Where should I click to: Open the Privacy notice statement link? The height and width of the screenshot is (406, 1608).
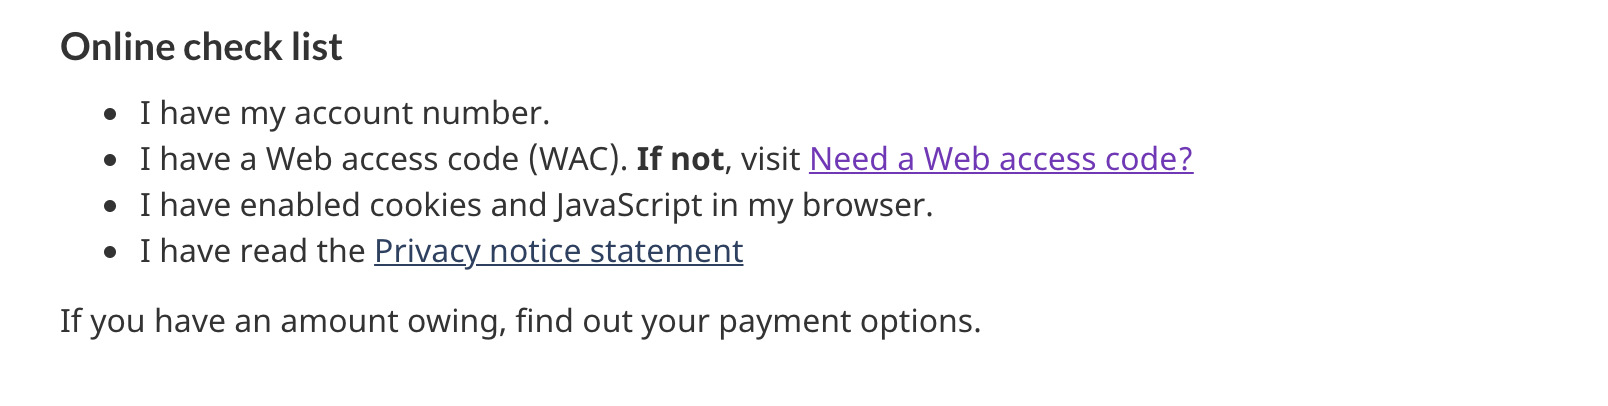(559, 251)
